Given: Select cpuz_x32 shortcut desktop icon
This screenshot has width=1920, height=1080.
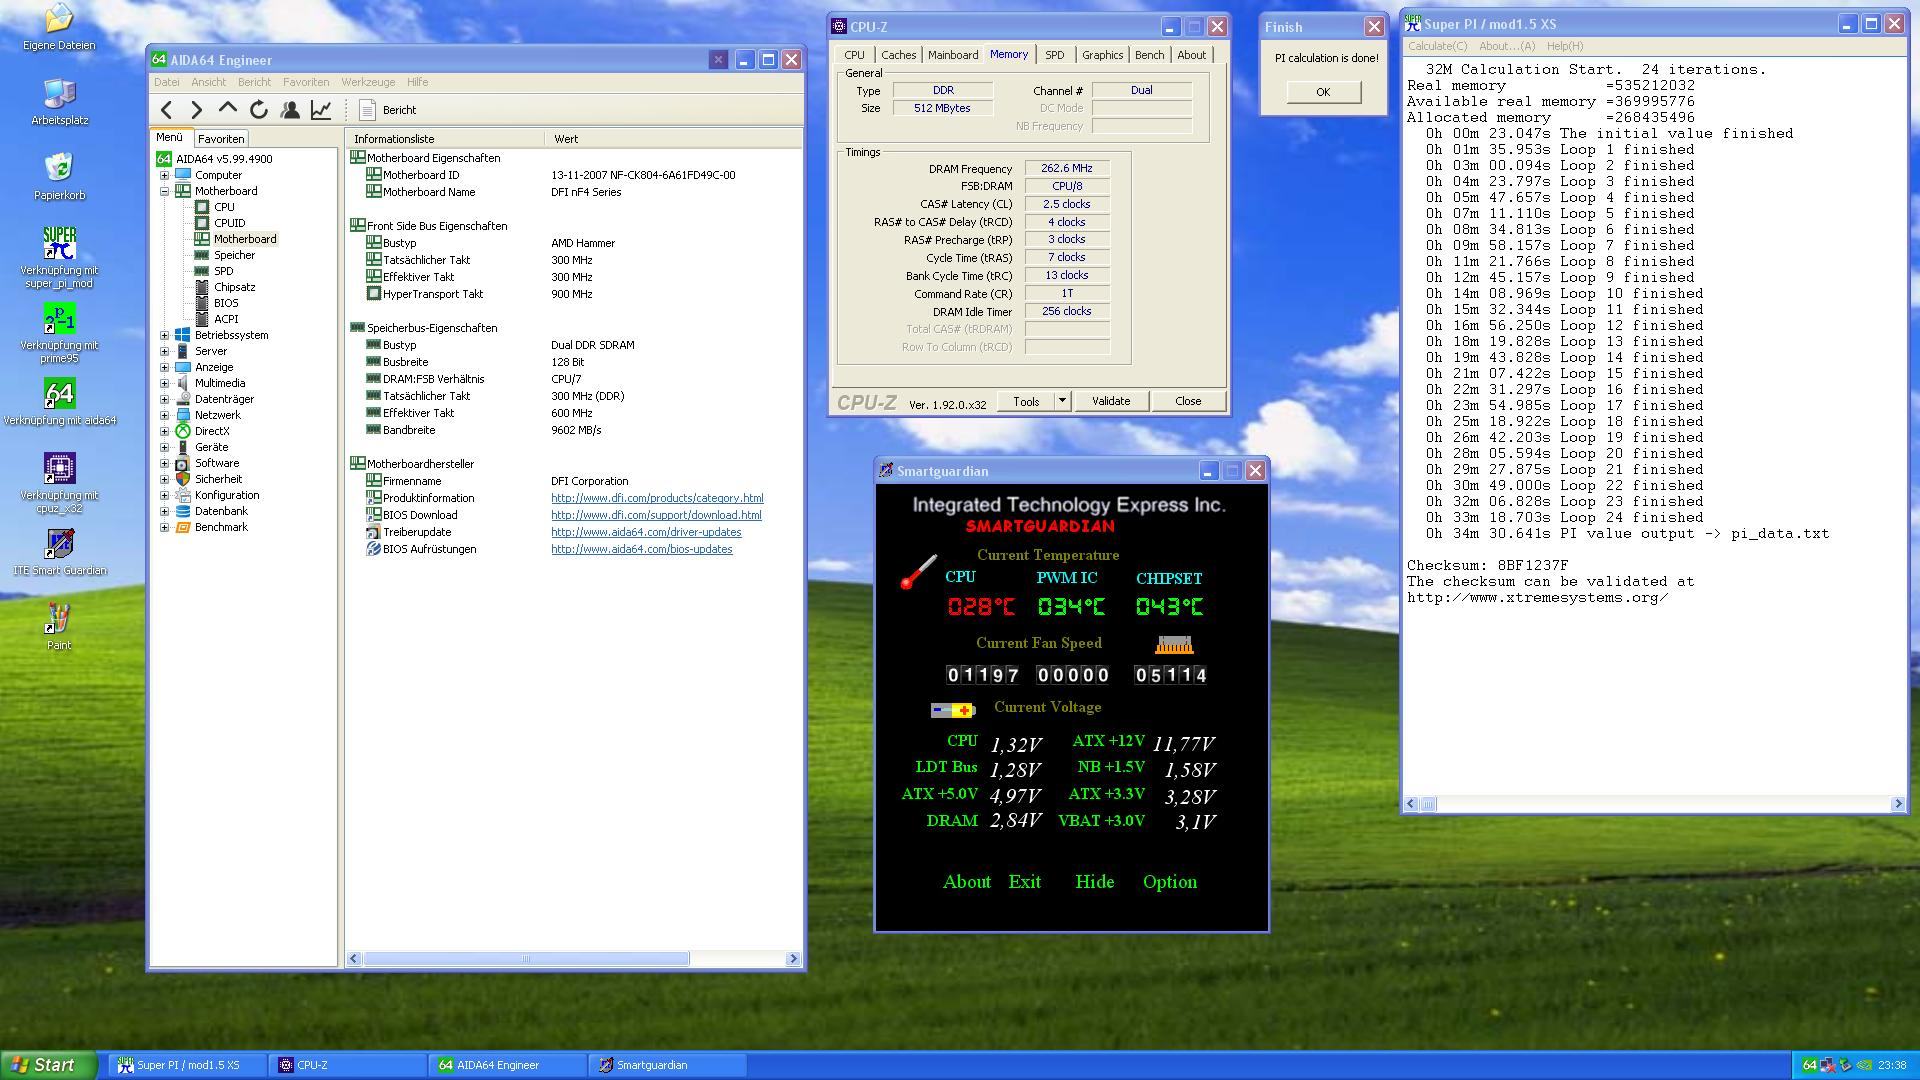Looking at the screenshot, I should 59,482.
